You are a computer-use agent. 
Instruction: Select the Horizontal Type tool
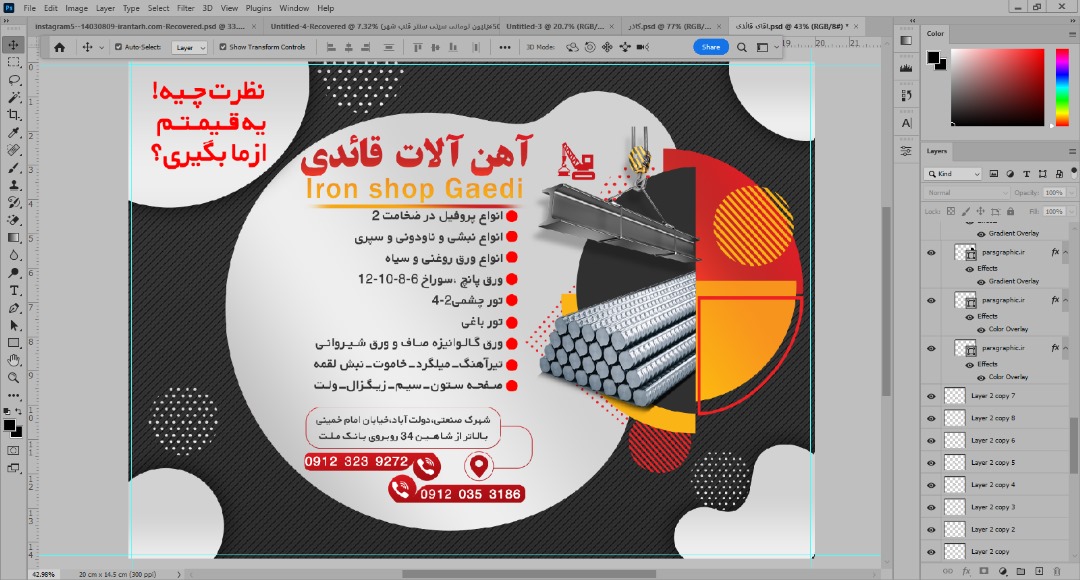pyautogui.click(x=14, y=290)
